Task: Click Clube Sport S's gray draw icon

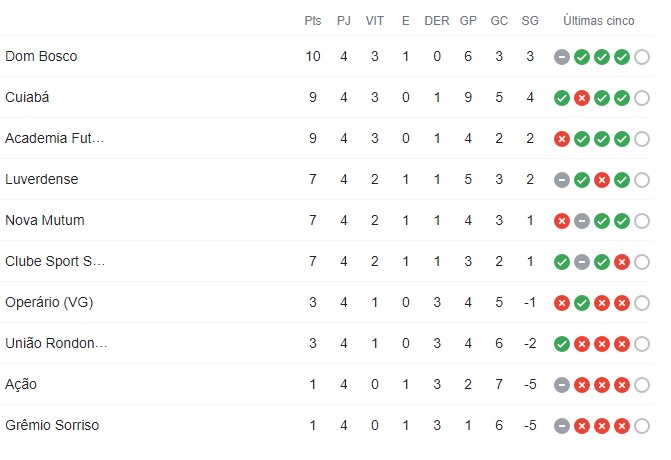Action: pos(582,262)
